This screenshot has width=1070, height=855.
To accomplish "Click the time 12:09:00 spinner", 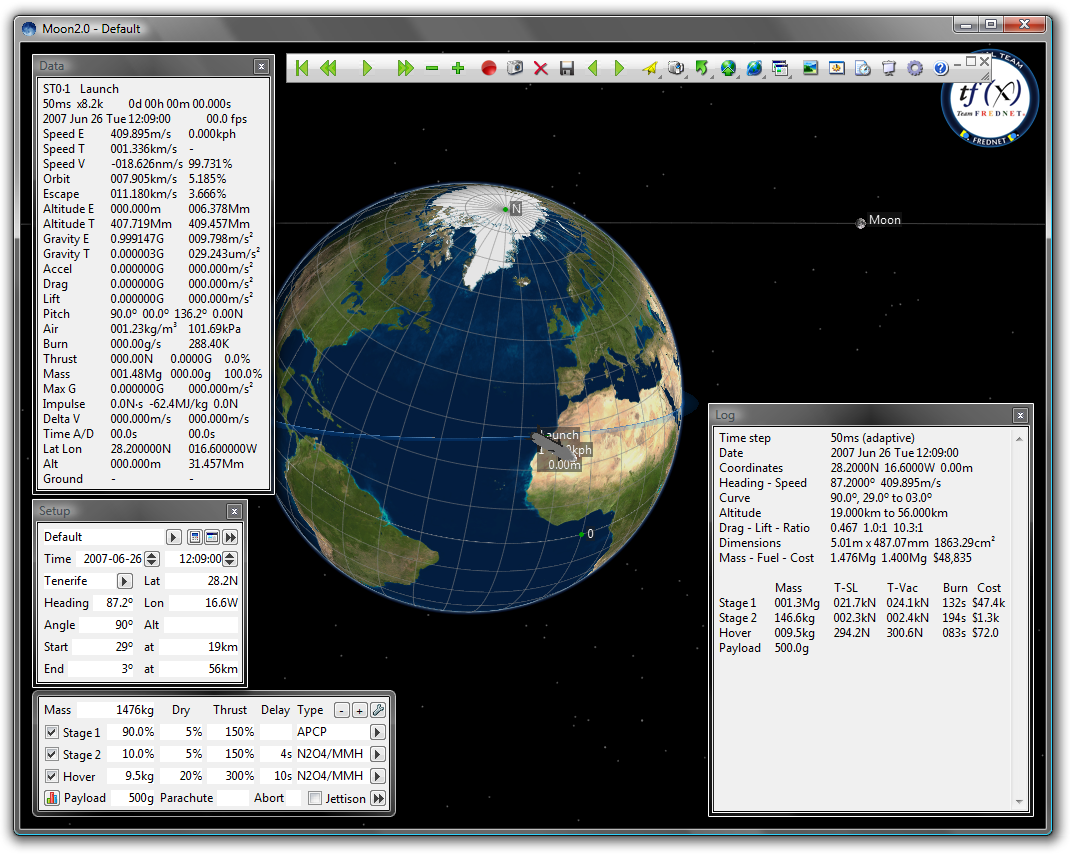I will click(230, 559).
